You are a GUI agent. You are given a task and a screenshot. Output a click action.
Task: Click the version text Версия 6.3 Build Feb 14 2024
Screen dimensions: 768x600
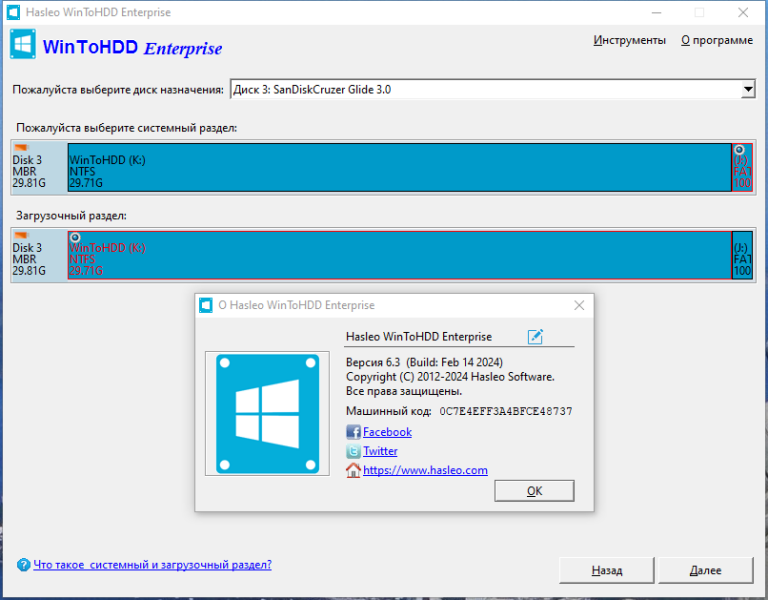[424, 362]
